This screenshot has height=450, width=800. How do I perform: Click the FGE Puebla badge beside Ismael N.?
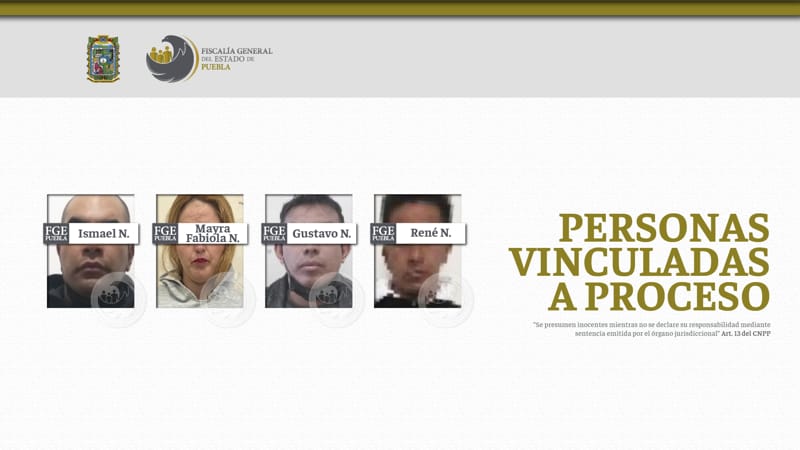pos(55,234)
